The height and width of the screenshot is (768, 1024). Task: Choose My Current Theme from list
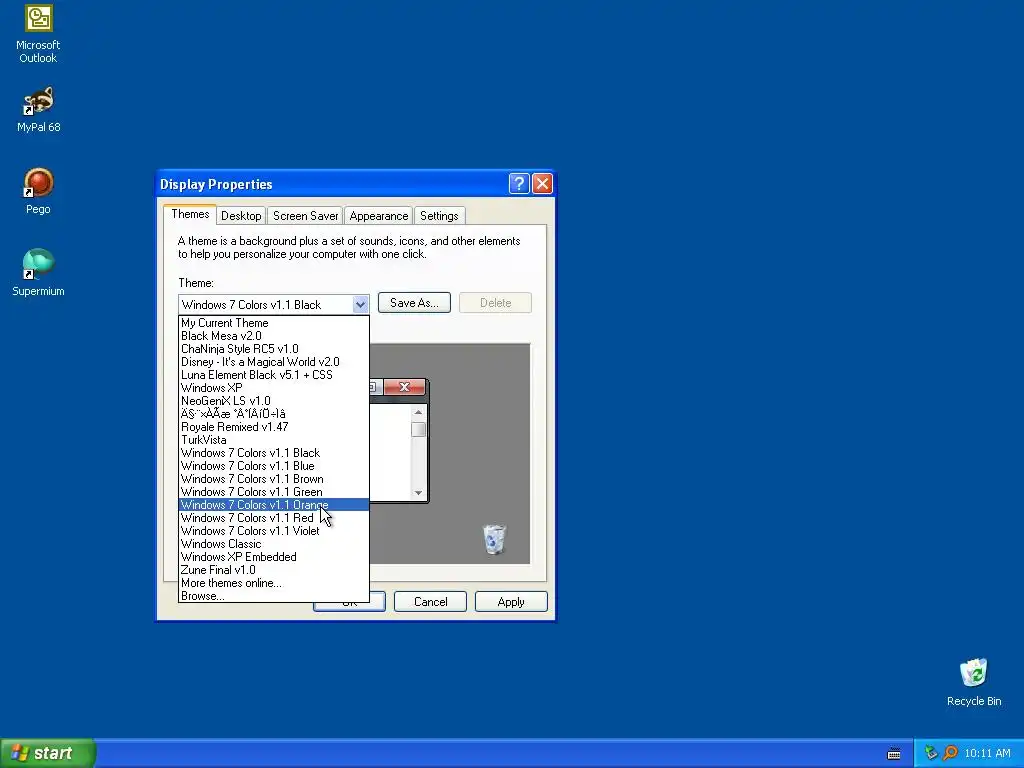(274, 323)
